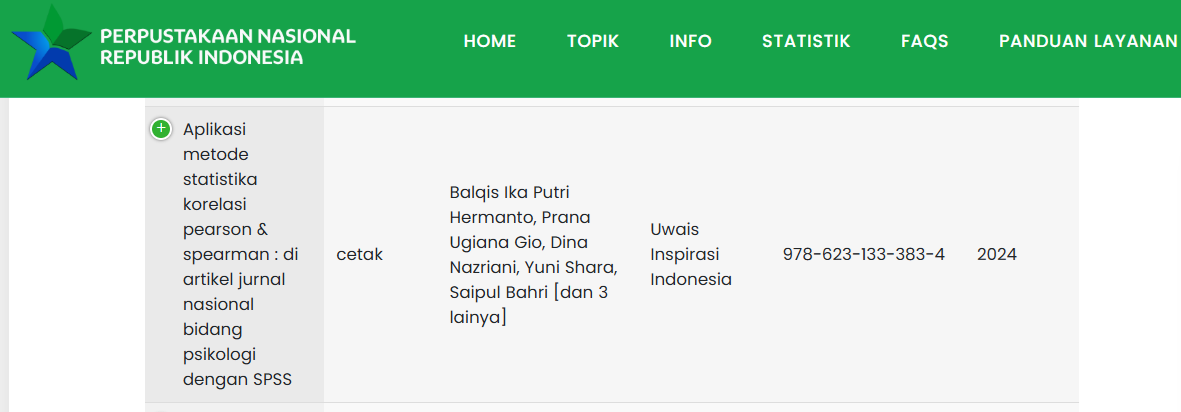Viewport: 1181px width, 412px height.
Task: Click the publication year 2024
Action: 996,255
